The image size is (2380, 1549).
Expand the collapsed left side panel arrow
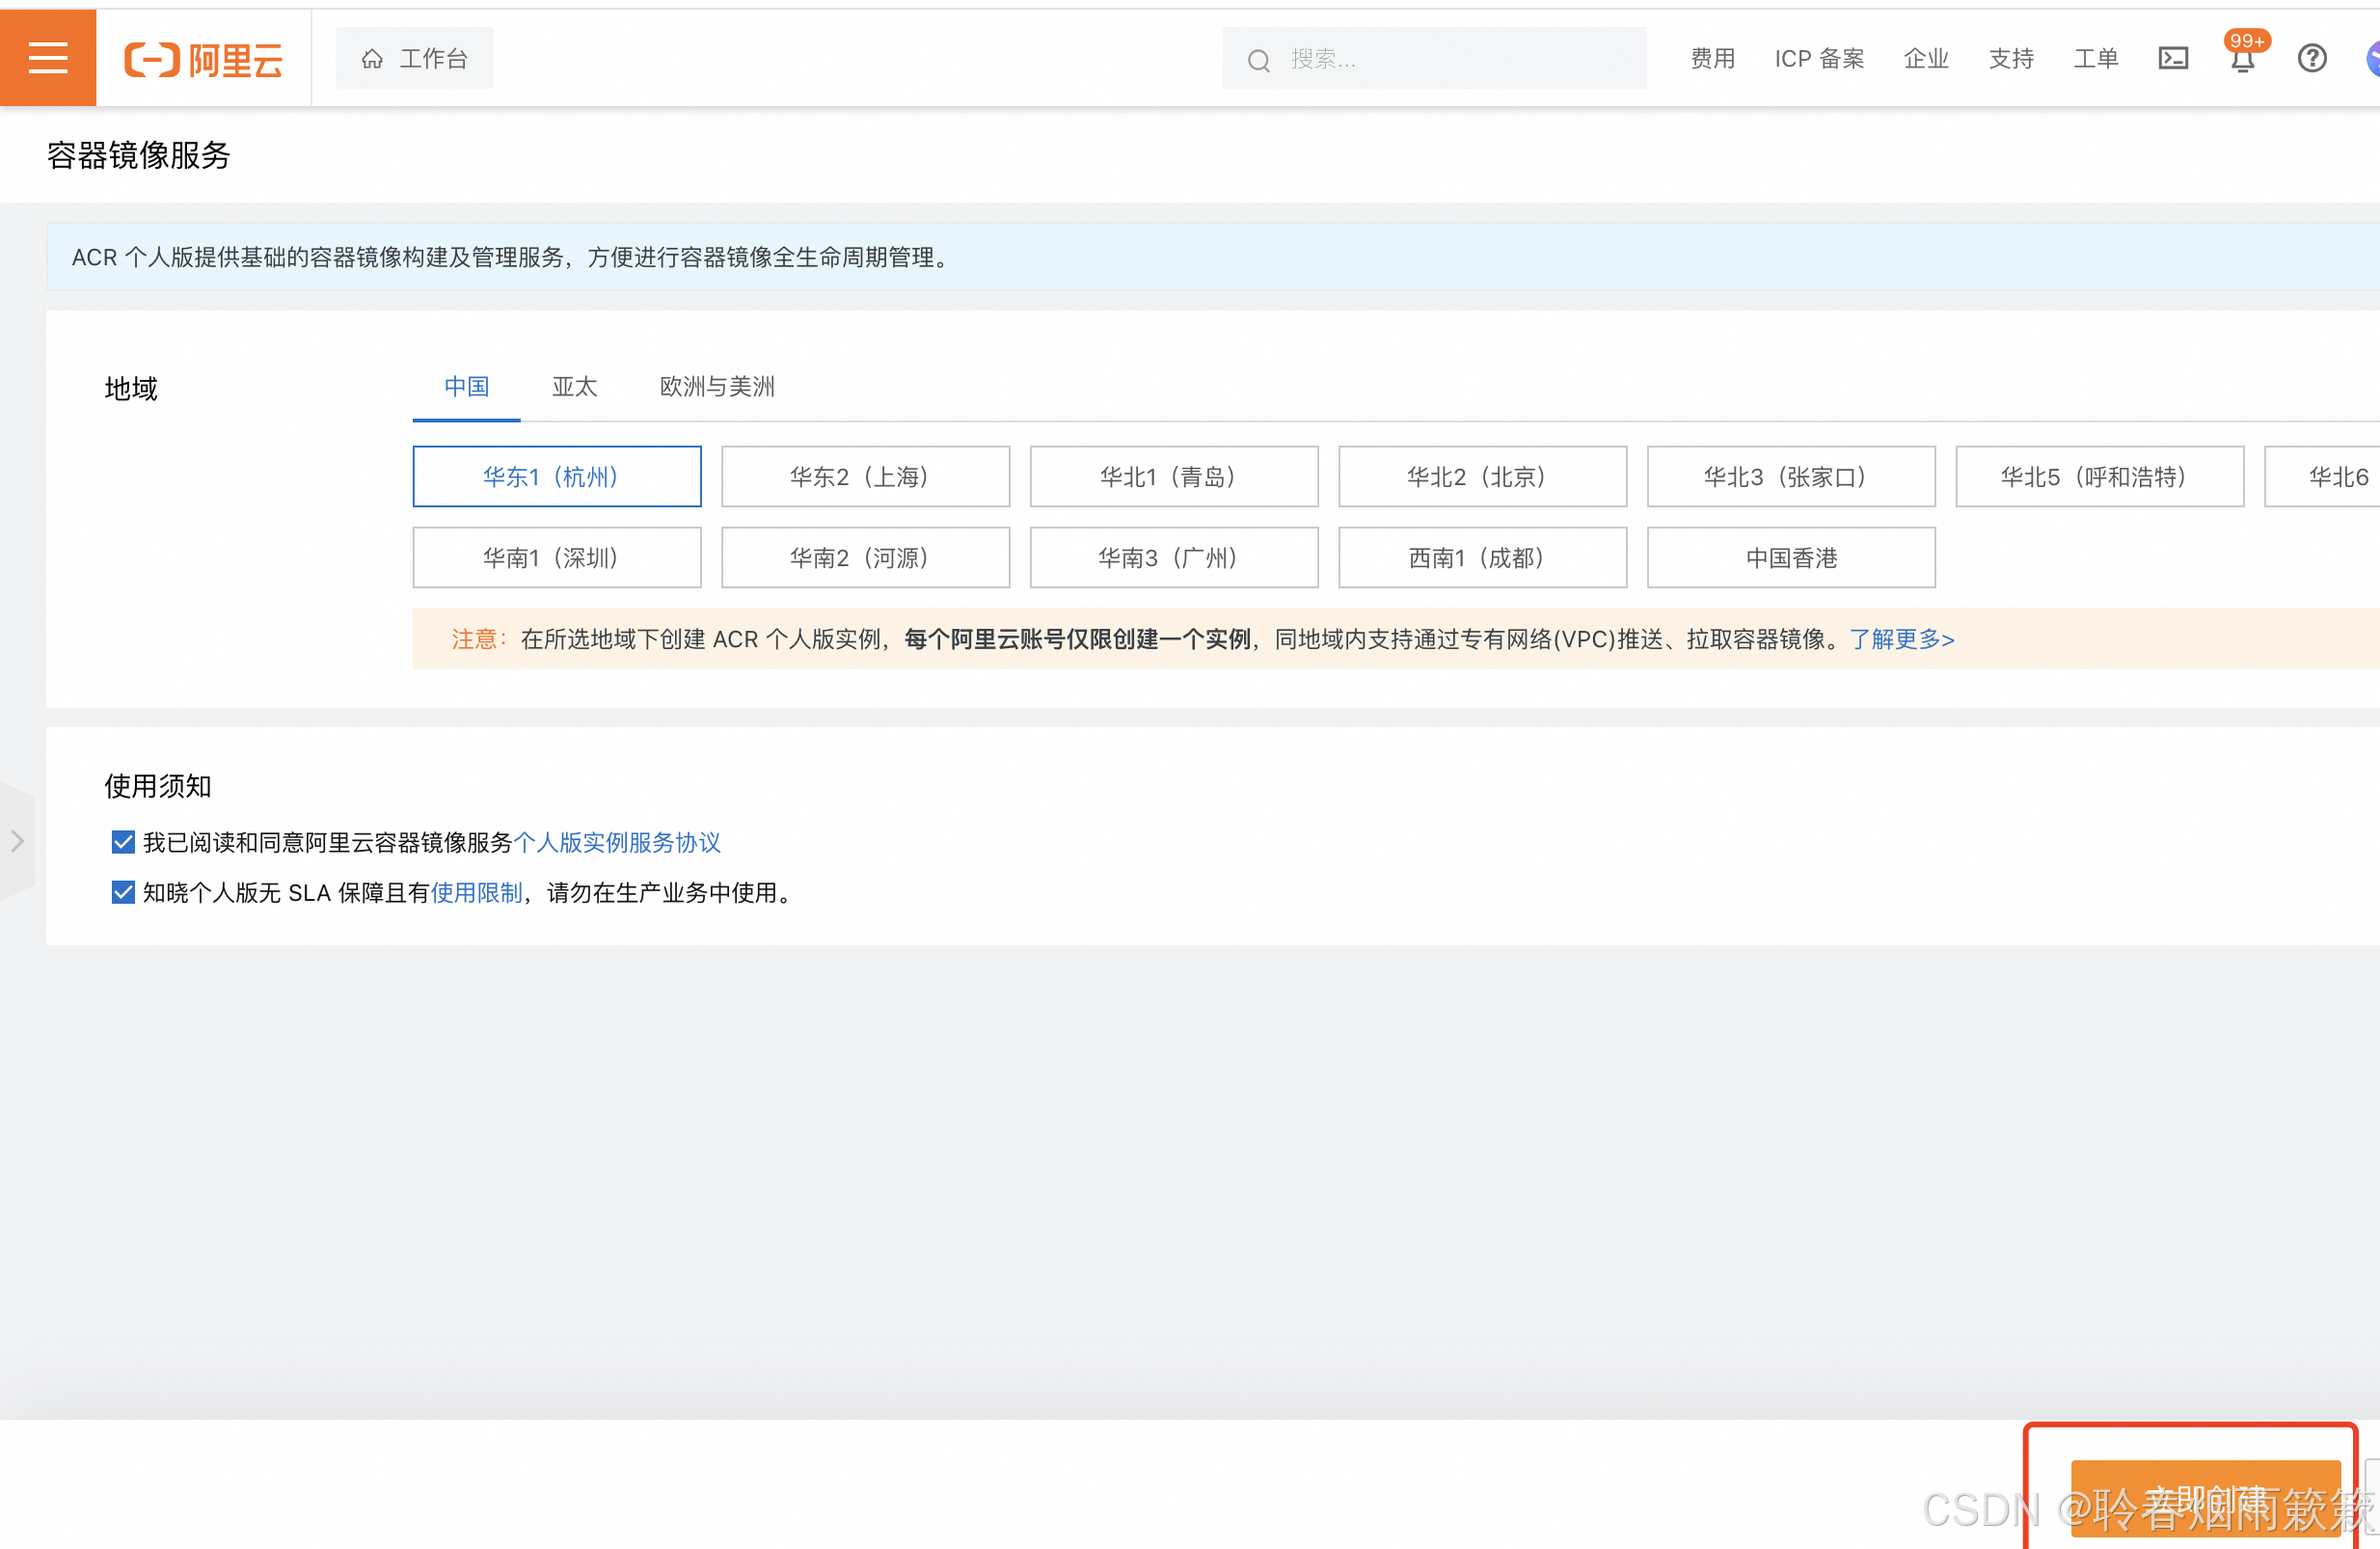point(17,841)
